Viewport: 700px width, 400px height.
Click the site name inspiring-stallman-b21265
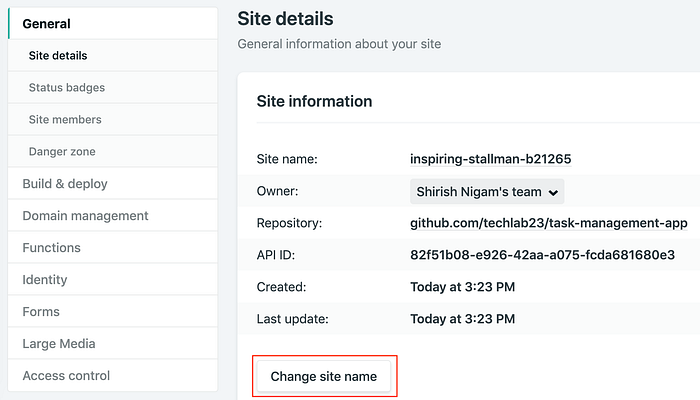pos(489,158)
